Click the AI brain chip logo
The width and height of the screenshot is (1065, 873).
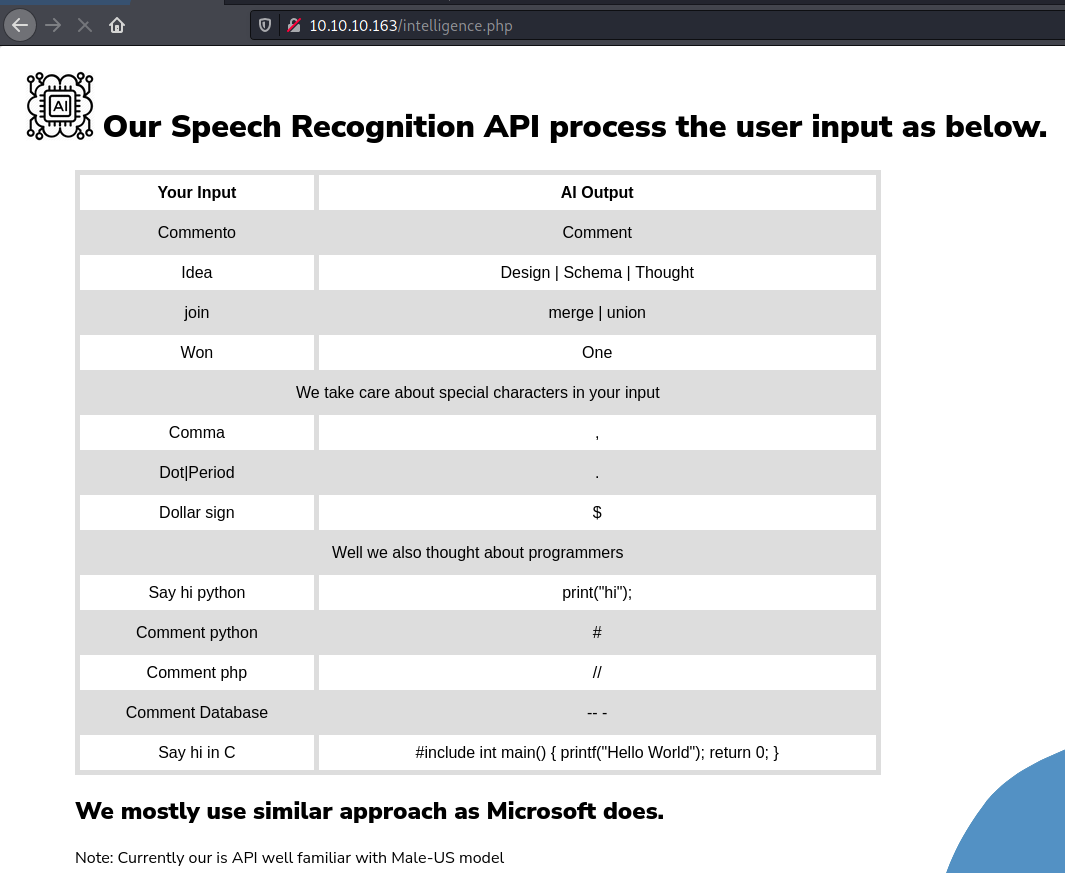60,106
